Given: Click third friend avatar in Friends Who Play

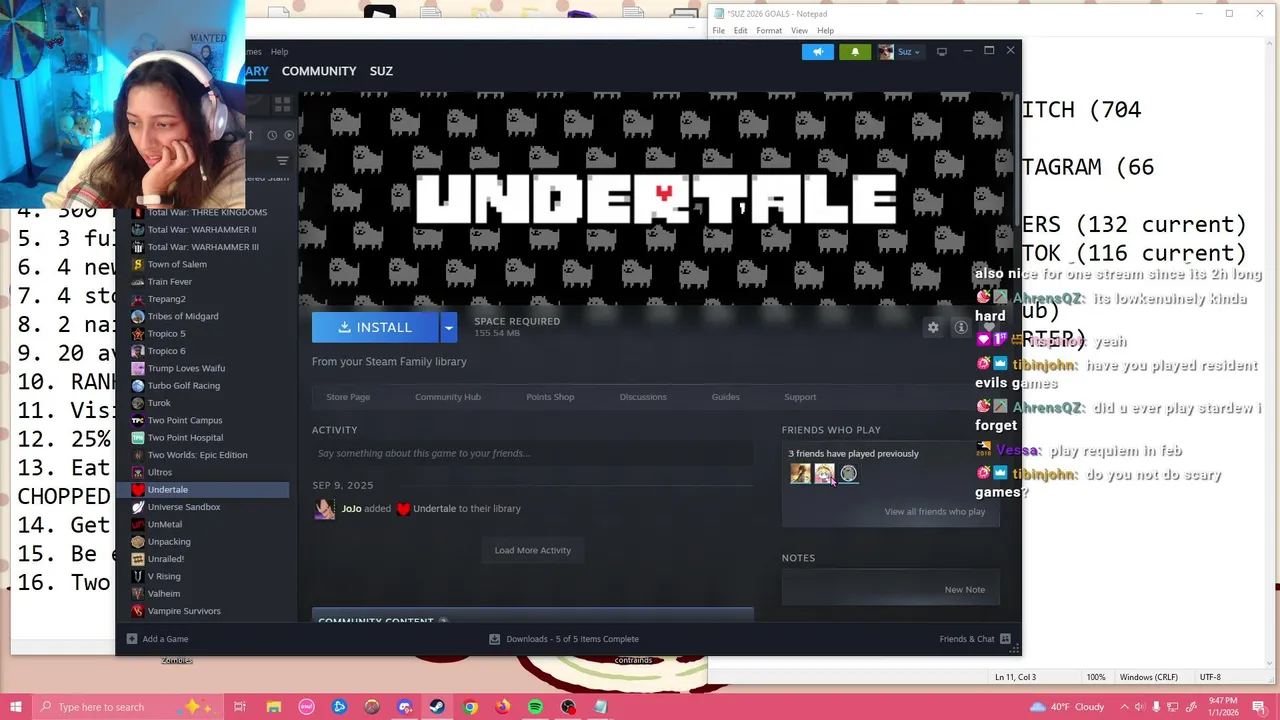Looking at the screenshot, I should point(848,474).
